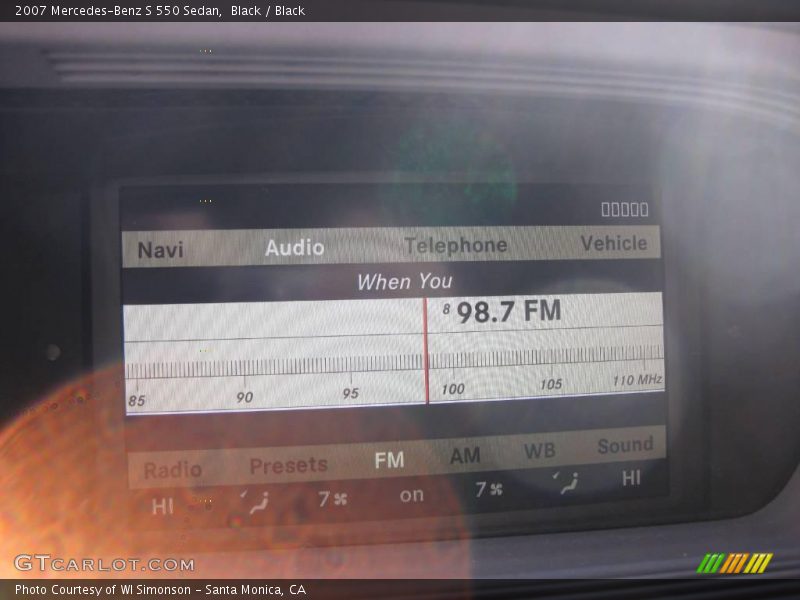Switch to the AM band
800x600 pixels.
click(x=465, y=455)
